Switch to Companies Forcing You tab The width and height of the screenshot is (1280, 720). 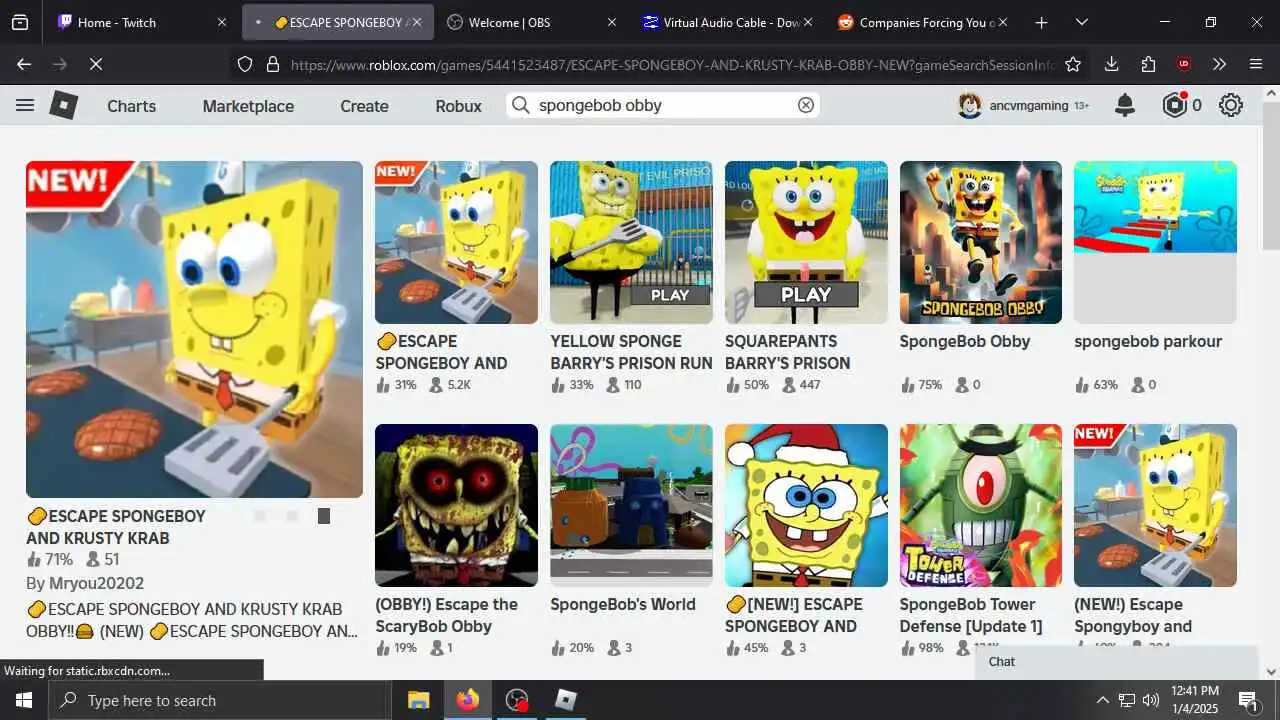[921, 22]
